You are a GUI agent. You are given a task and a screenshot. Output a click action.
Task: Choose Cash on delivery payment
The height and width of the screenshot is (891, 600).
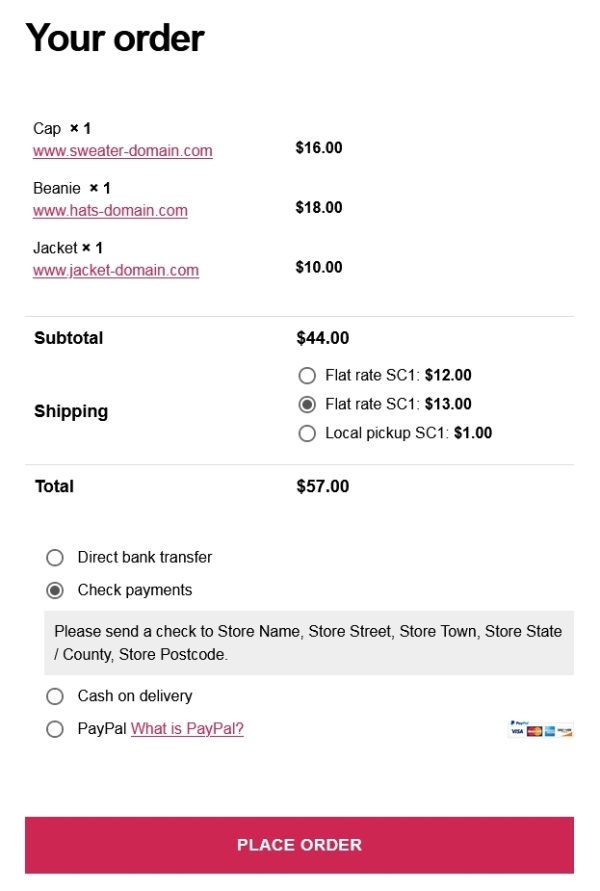point(55,697)
